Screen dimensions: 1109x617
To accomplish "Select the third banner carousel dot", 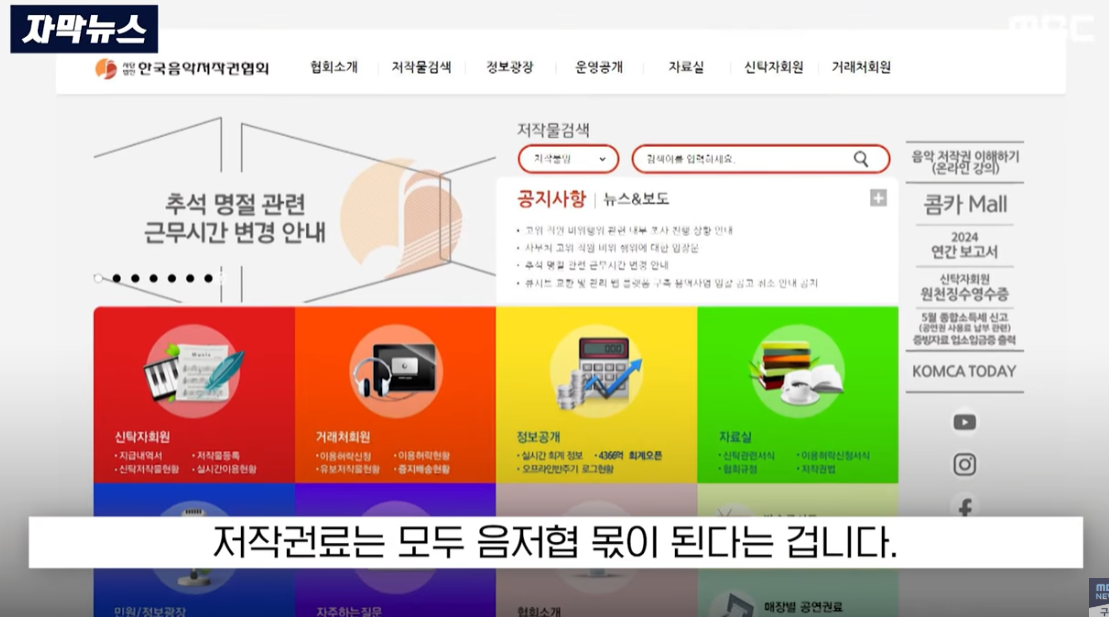I will (x=135, y=278).
